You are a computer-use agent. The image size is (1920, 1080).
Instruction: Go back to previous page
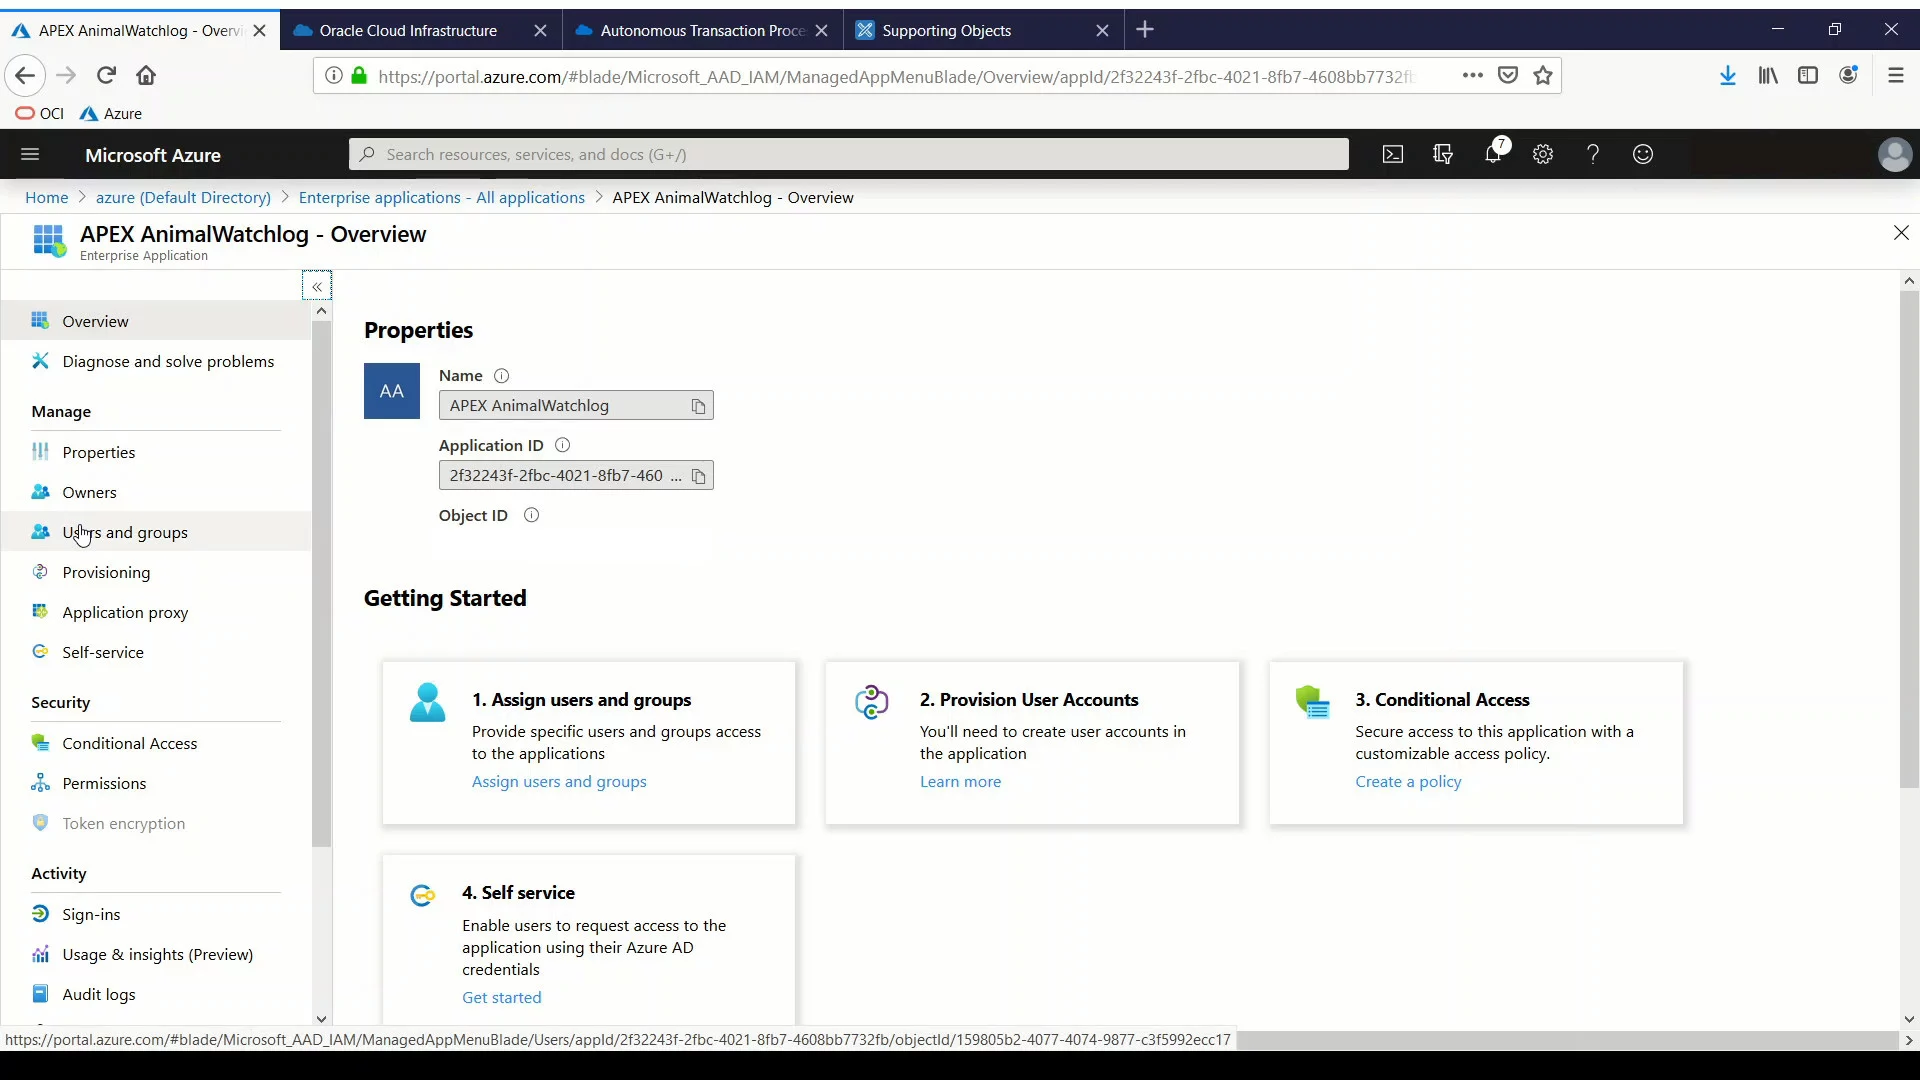[25, 75]
